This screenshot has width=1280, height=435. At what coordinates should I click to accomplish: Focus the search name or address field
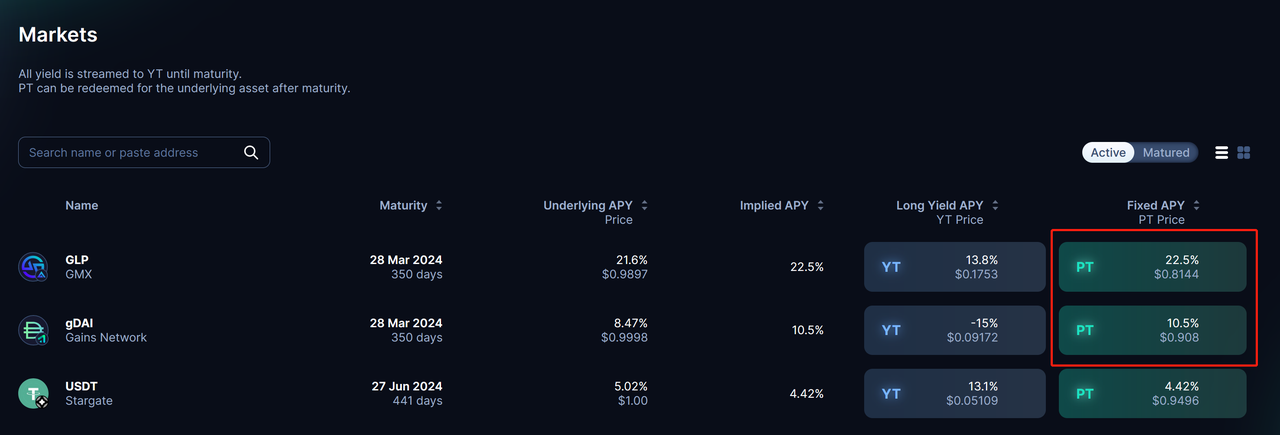click(x=130, y=153)
